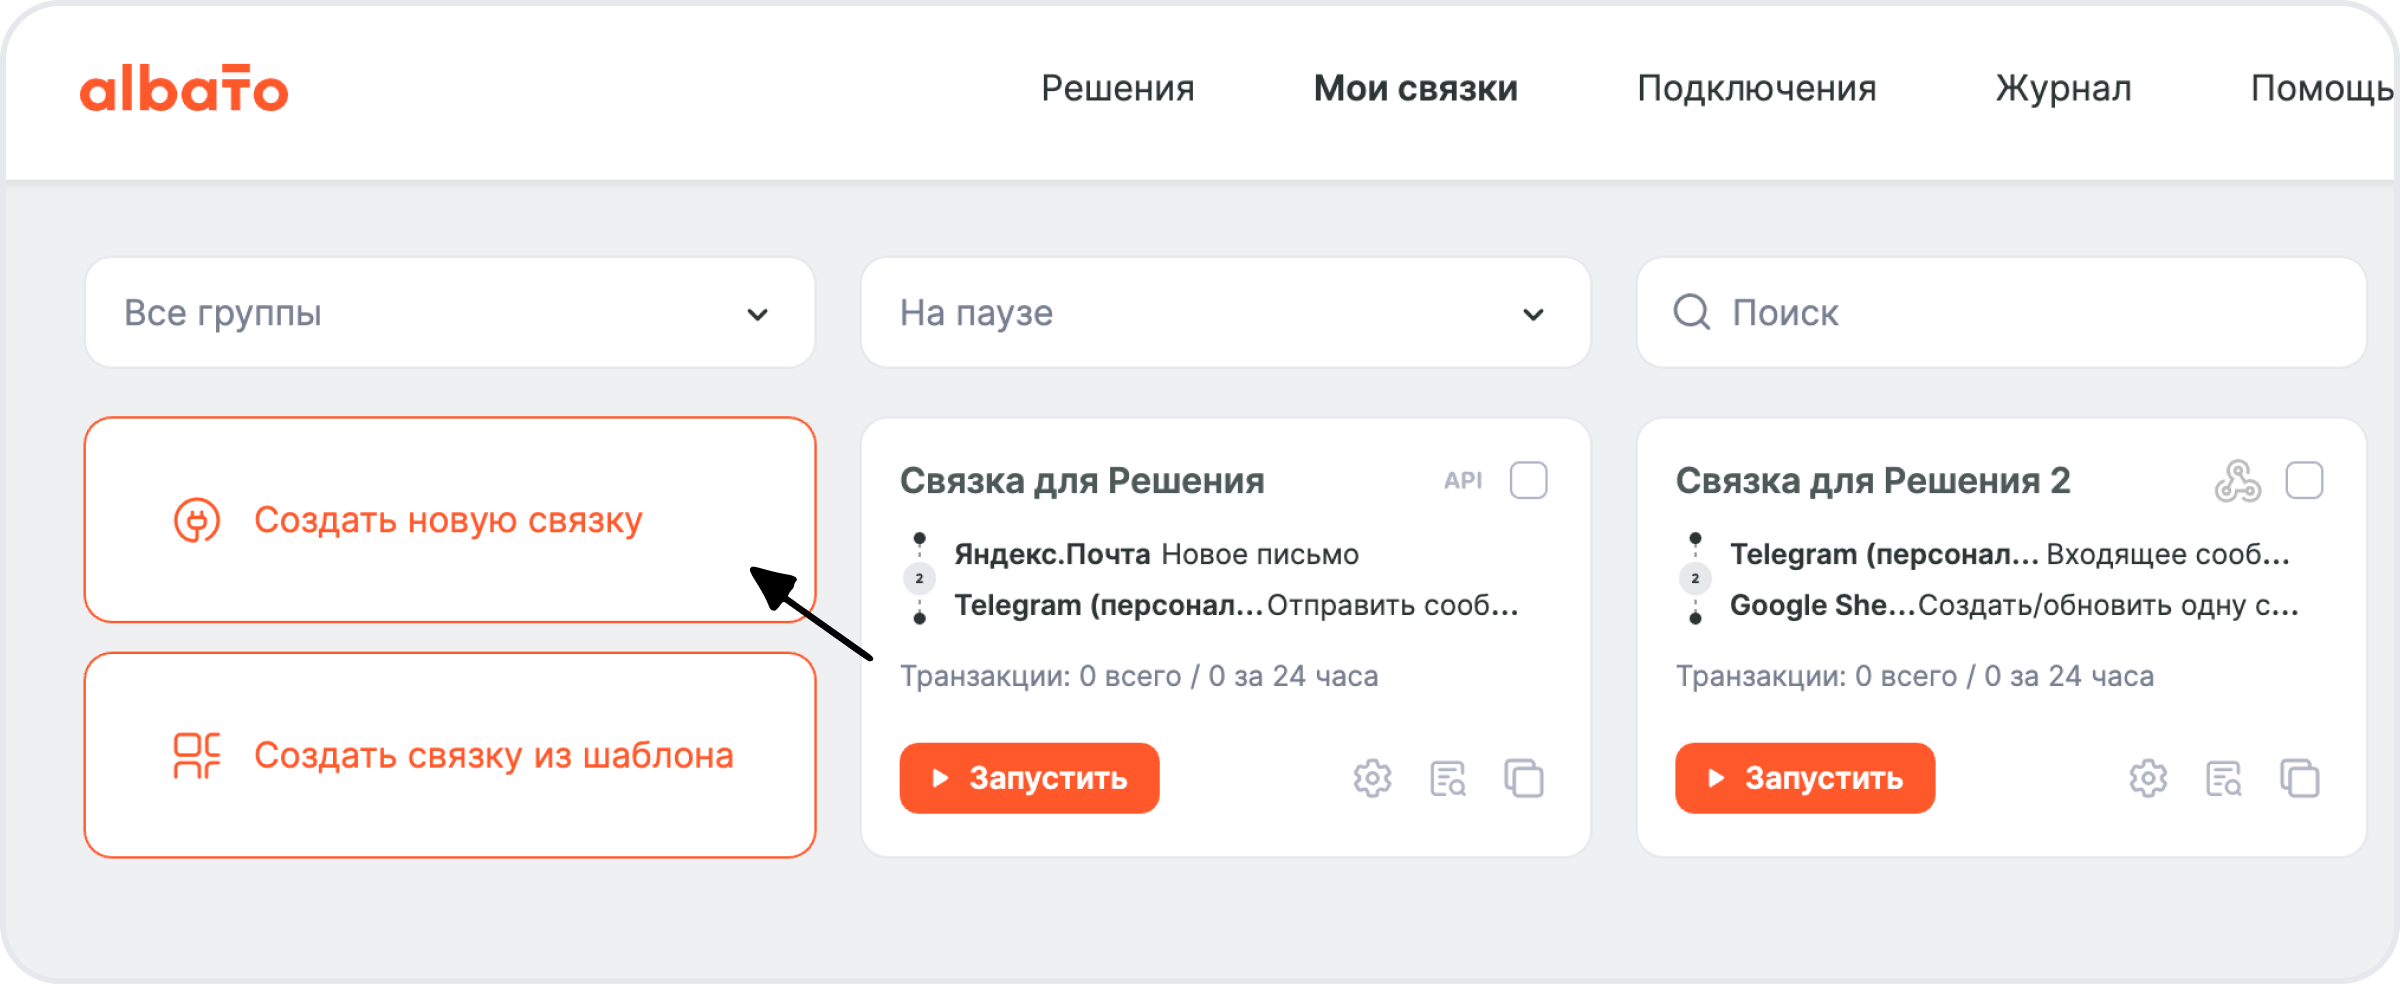Tick the checkbox on 'Связка для Решения' card
Viewport: 2400px width, 984px height.
(1528, 481)
